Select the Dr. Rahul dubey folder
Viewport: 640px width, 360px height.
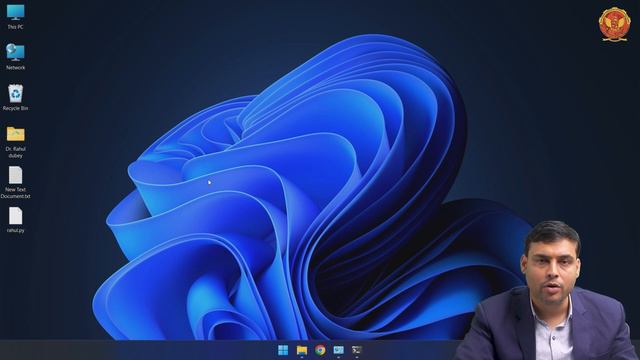[x=16, y=142]
